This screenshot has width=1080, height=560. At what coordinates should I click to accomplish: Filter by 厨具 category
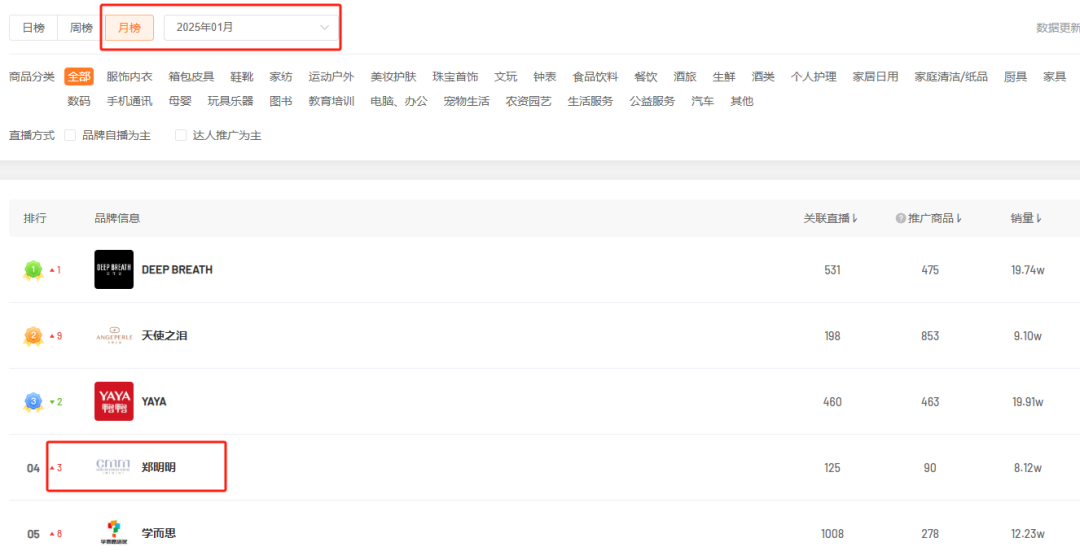1015,76
